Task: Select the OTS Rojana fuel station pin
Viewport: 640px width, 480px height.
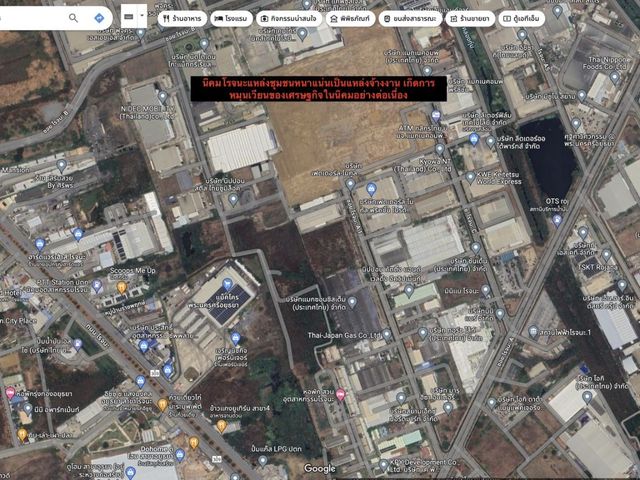Action: coord(557,221)
